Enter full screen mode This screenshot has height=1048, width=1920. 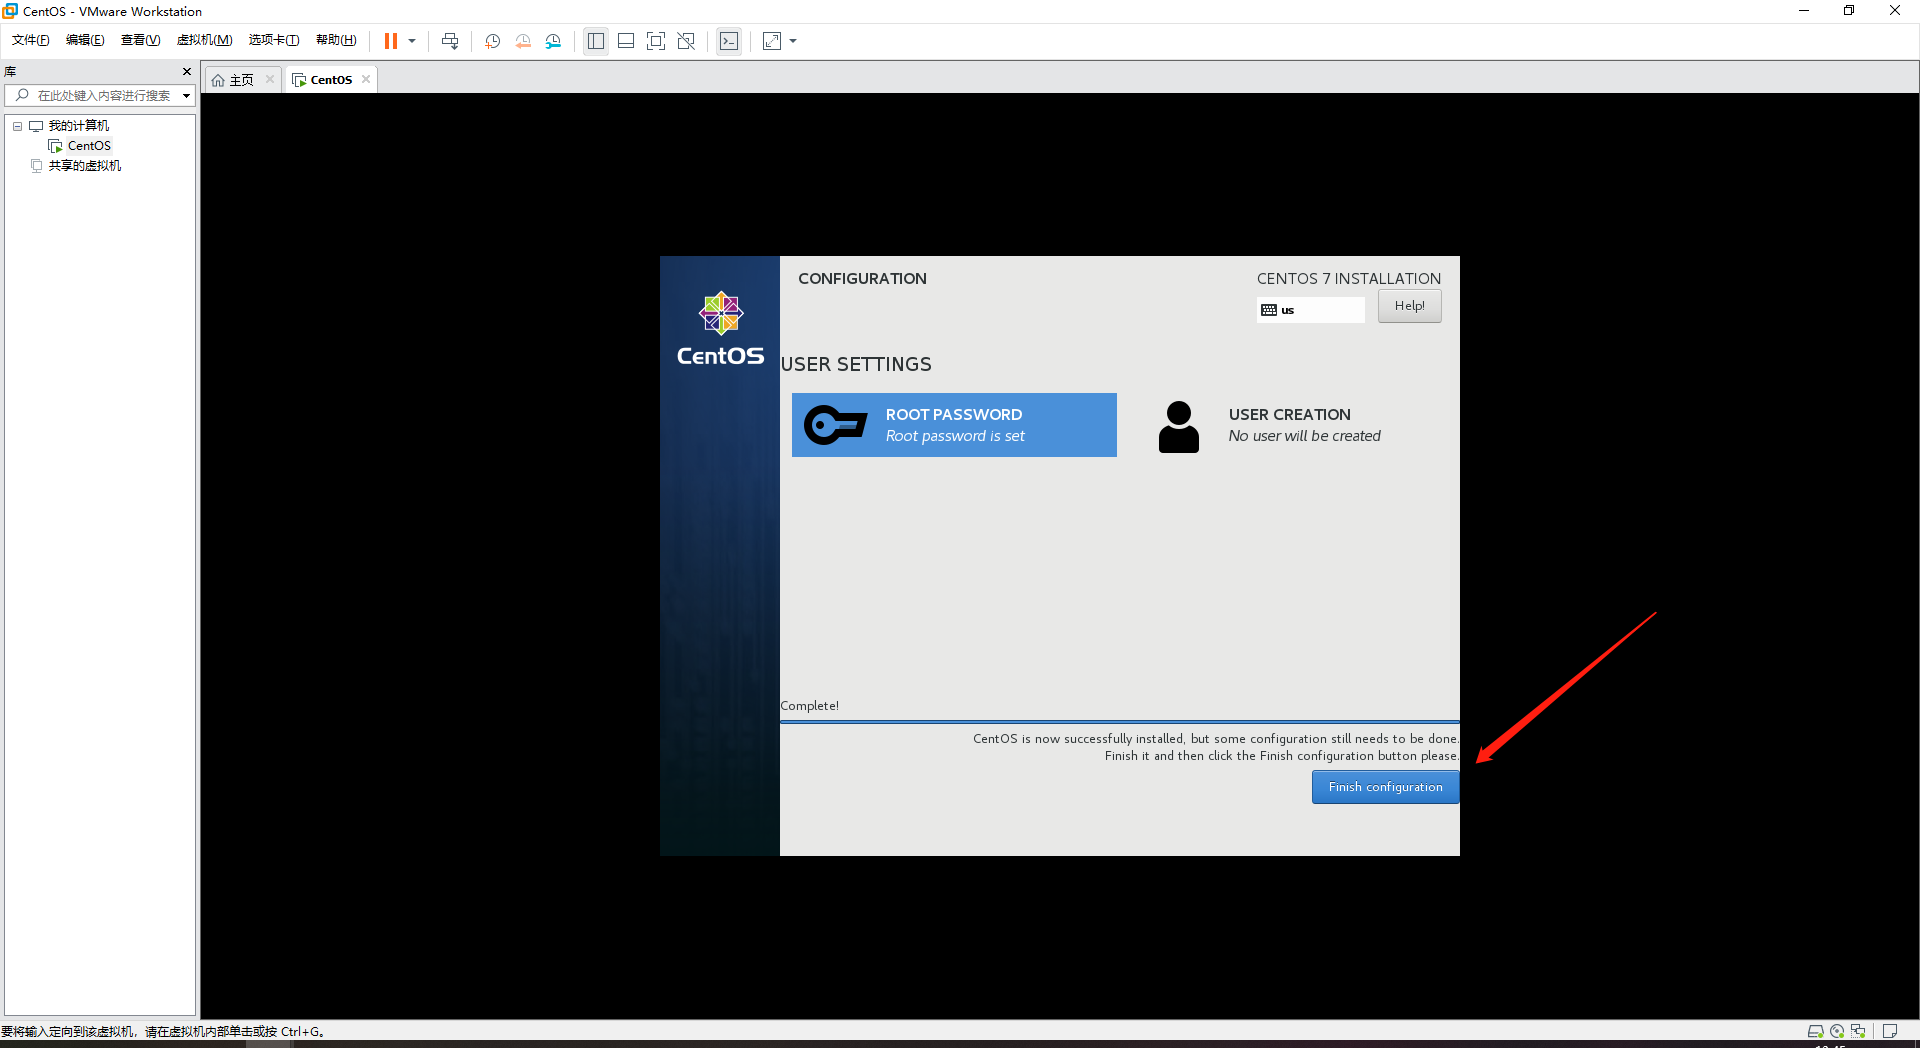[x=656, y=41]
